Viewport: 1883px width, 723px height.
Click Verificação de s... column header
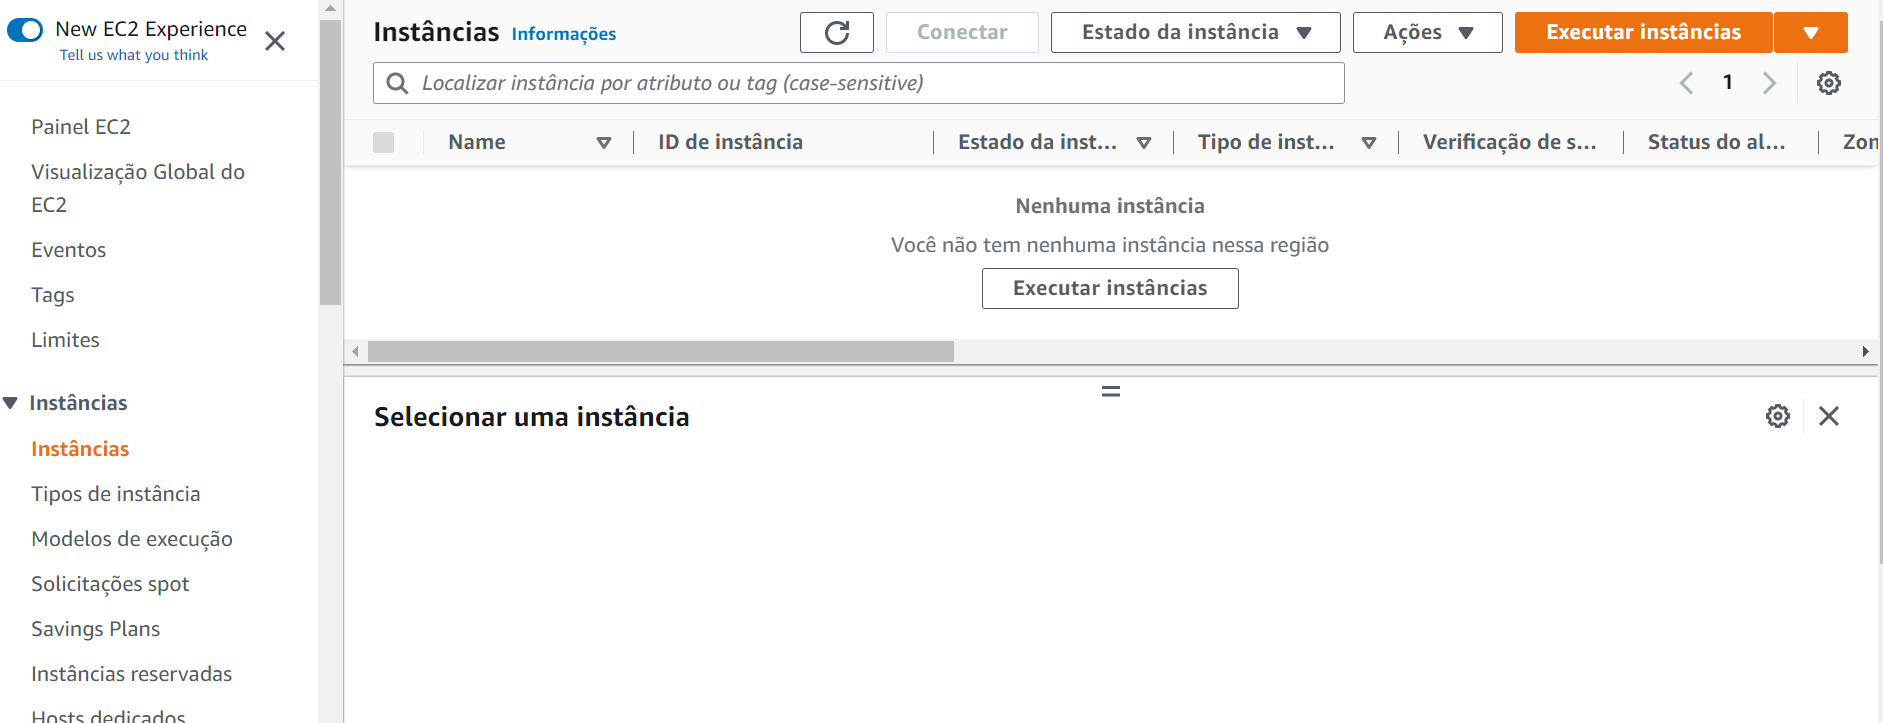coord(1509,142)
